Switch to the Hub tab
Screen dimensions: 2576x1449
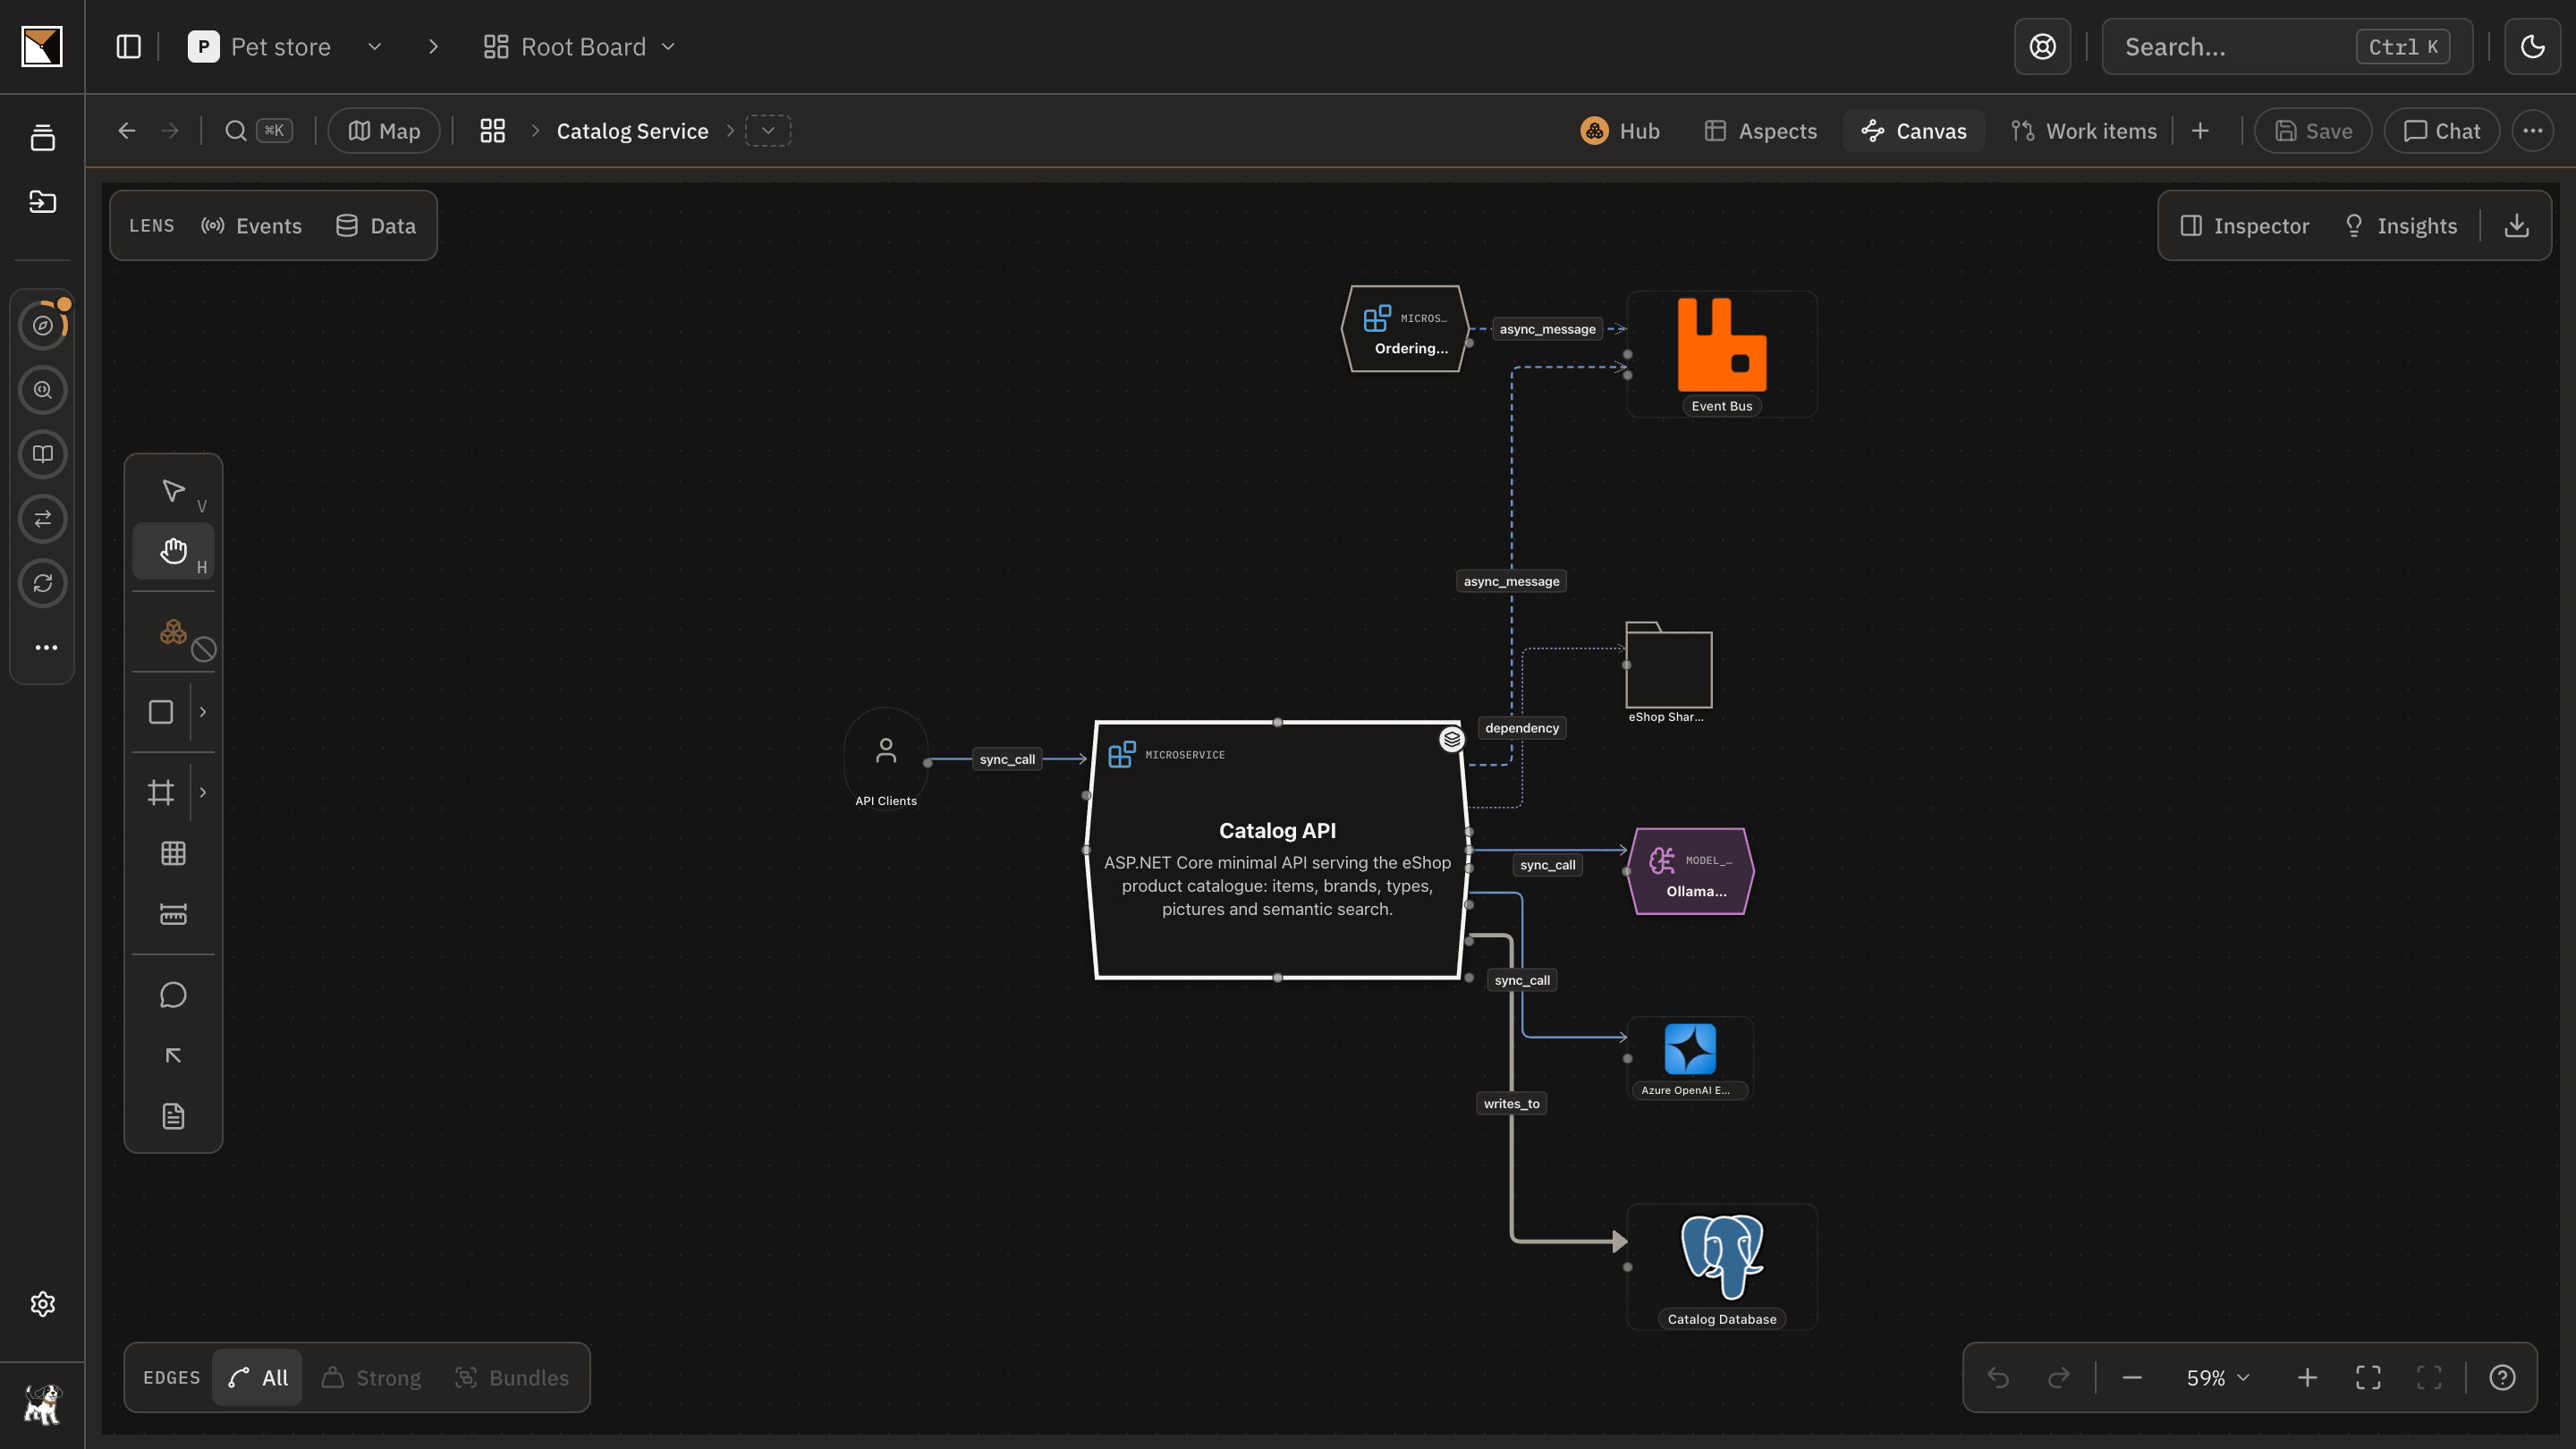(1620, 131)
